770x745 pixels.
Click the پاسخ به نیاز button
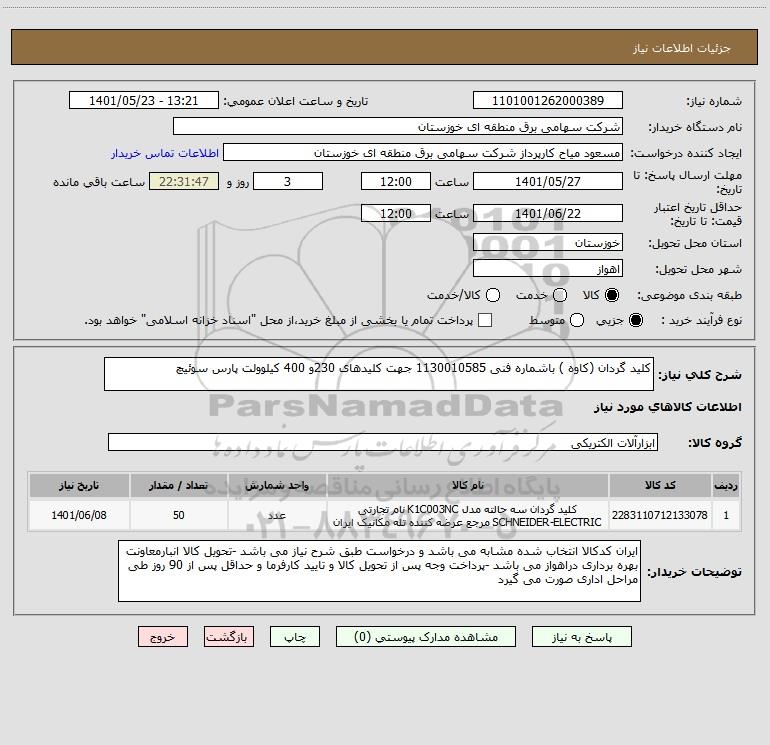pos(581,637)
